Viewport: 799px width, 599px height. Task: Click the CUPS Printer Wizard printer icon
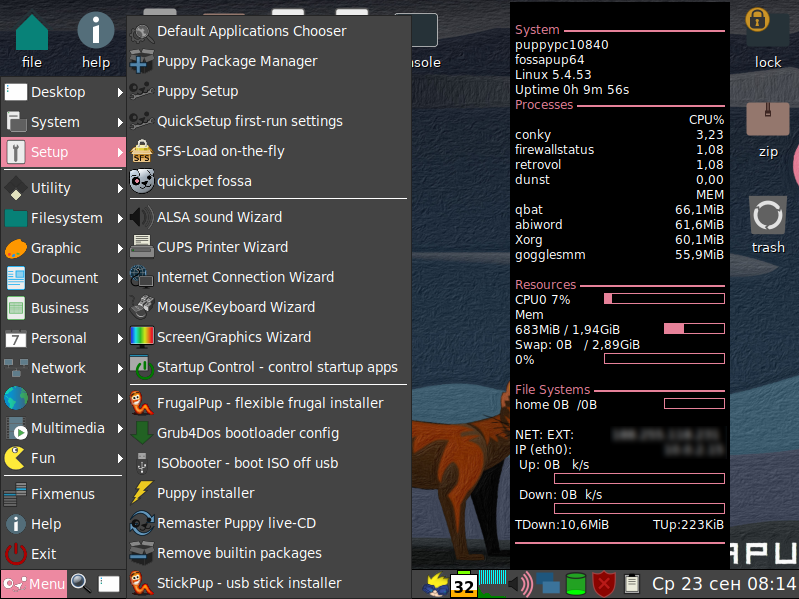142,248
